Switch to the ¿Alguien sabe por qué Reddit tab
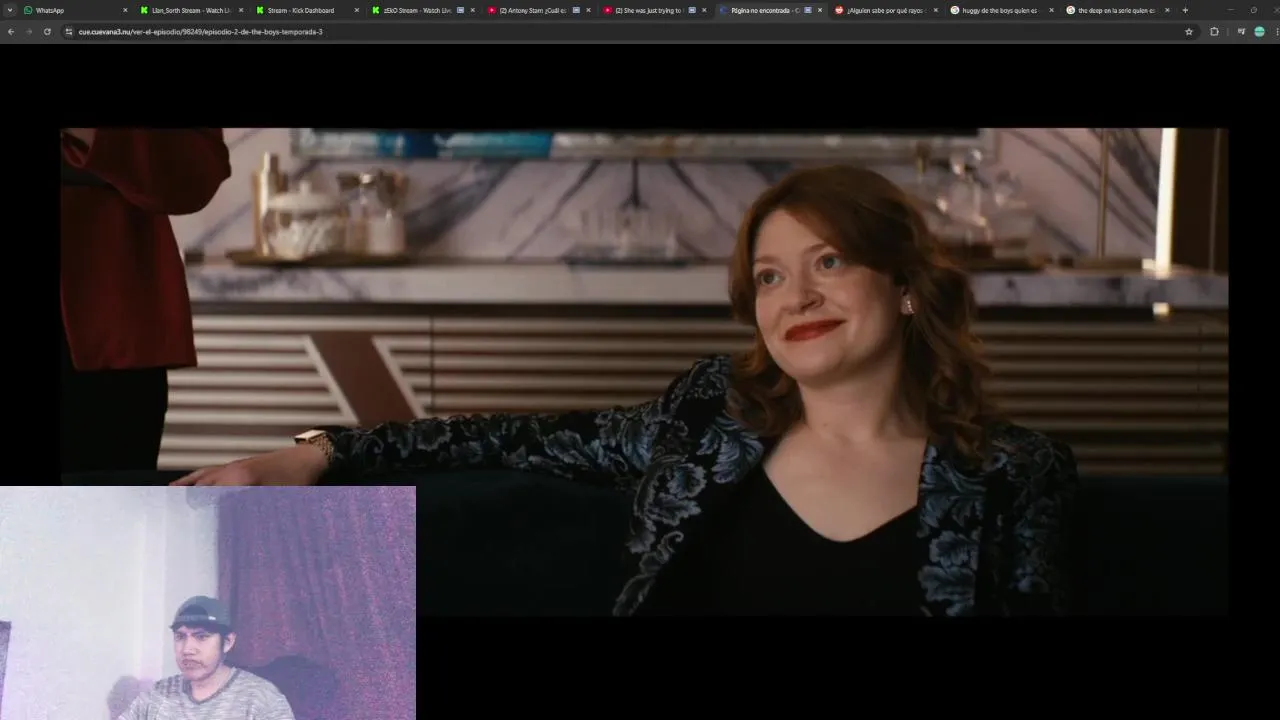This screenshot has height=720, width=1280. [885, 10]
